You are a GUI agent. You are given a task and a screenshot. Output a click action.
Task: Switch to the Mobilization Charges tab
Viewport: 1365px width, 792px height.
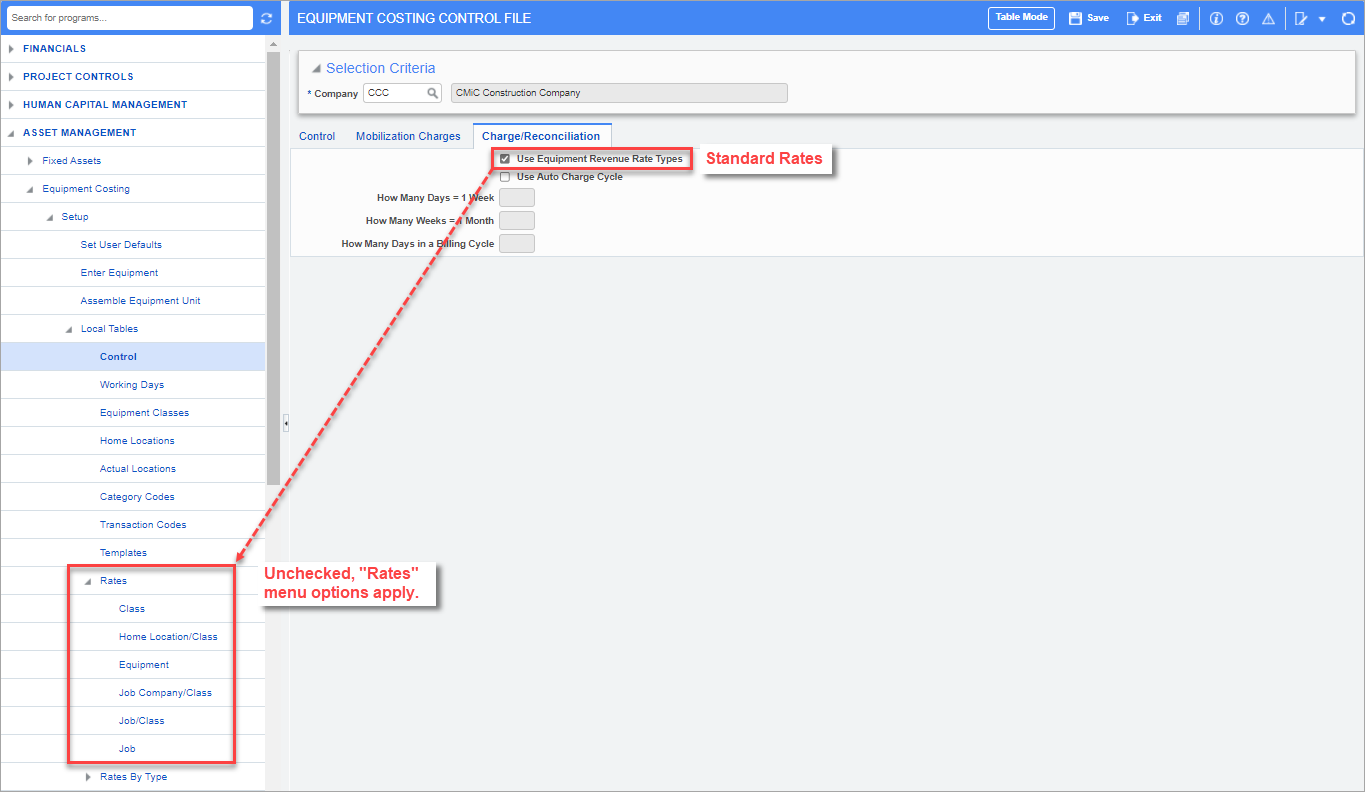(x=408, y=136)
